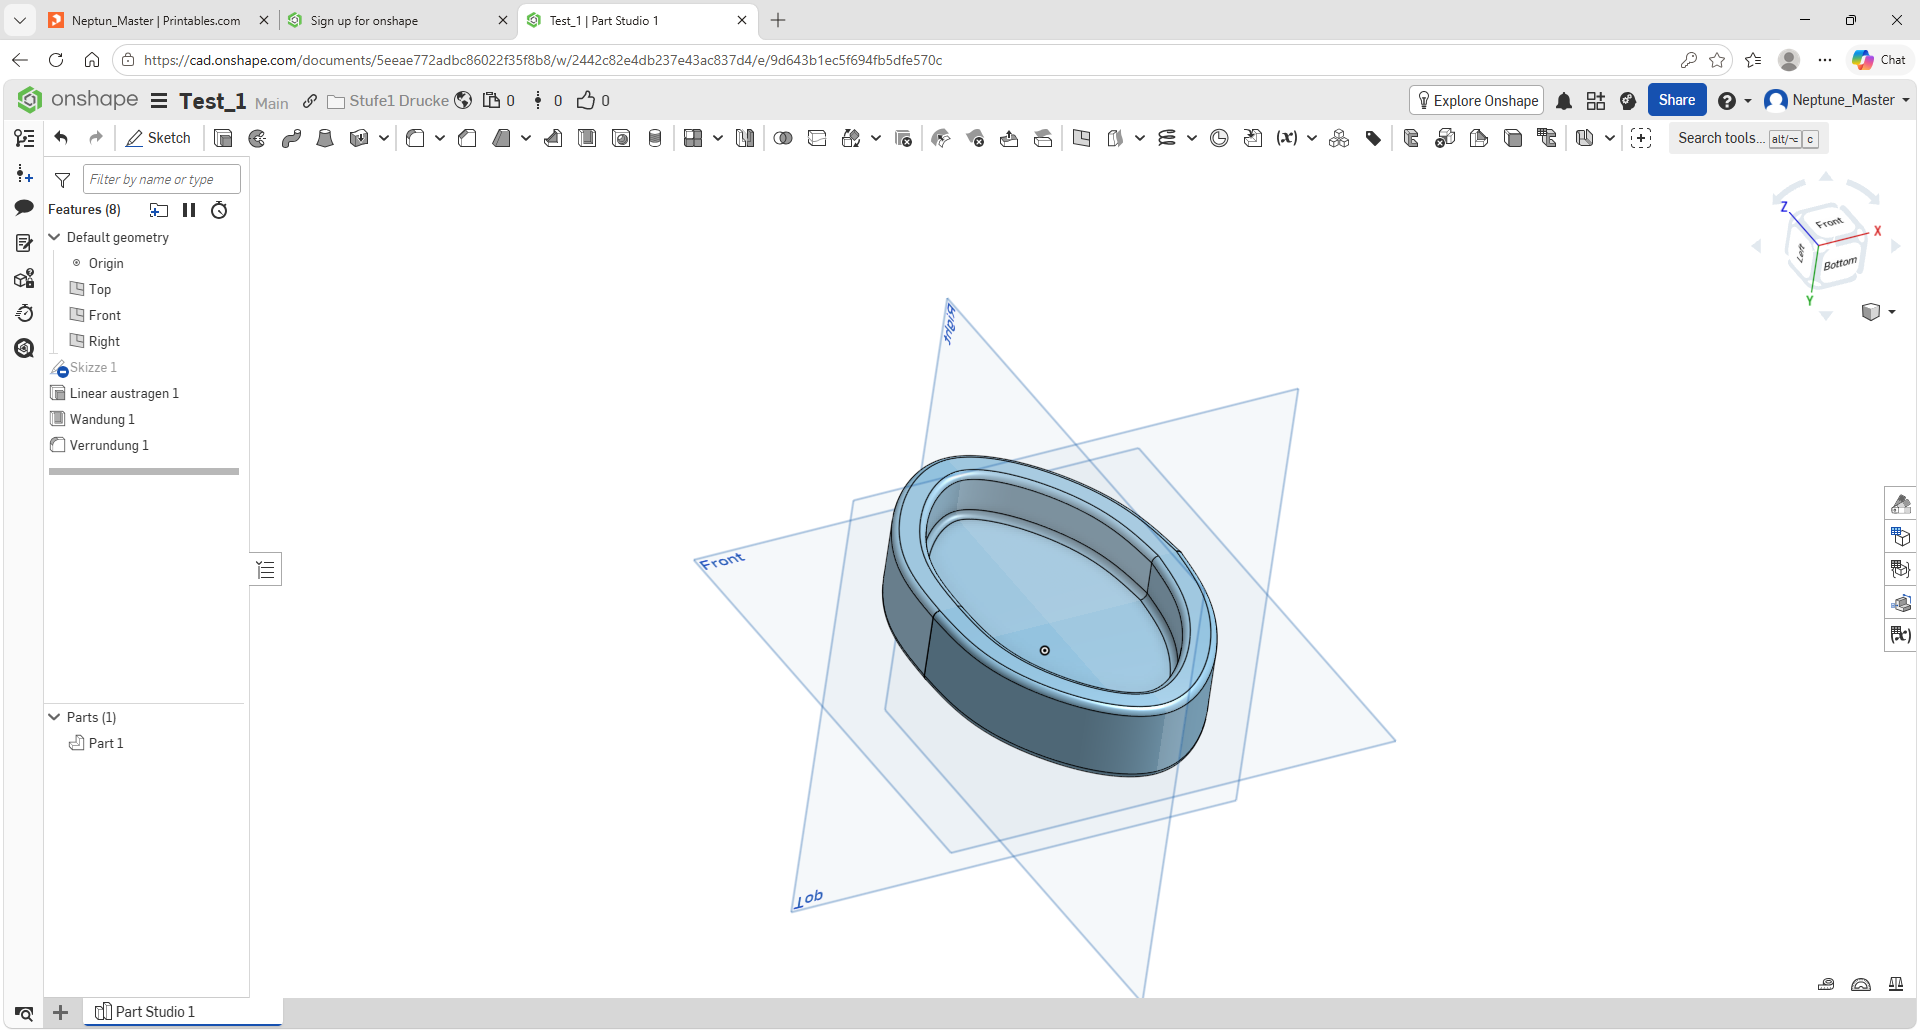Click the Bottom face on the view cube
The image size is (1920, 1032).
click(1839, 264)
